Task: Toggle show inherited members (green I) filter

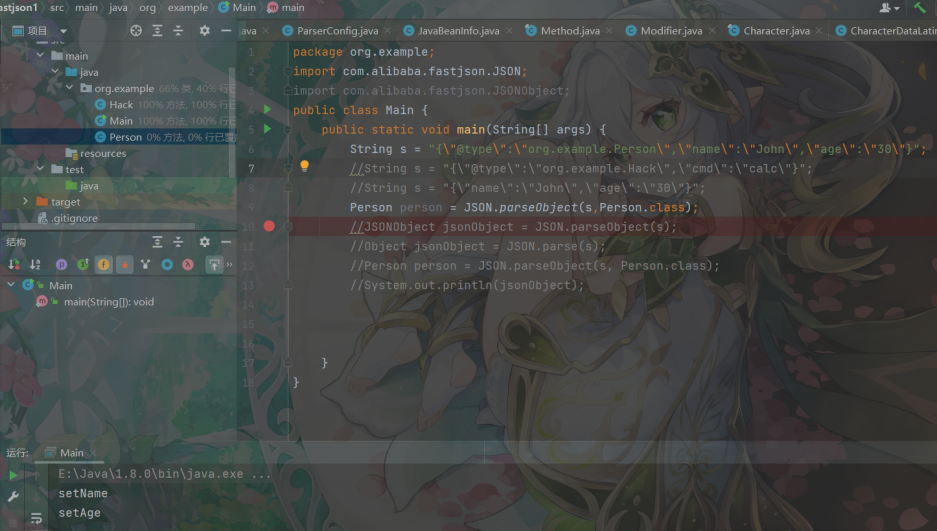Action: (82, 264)
